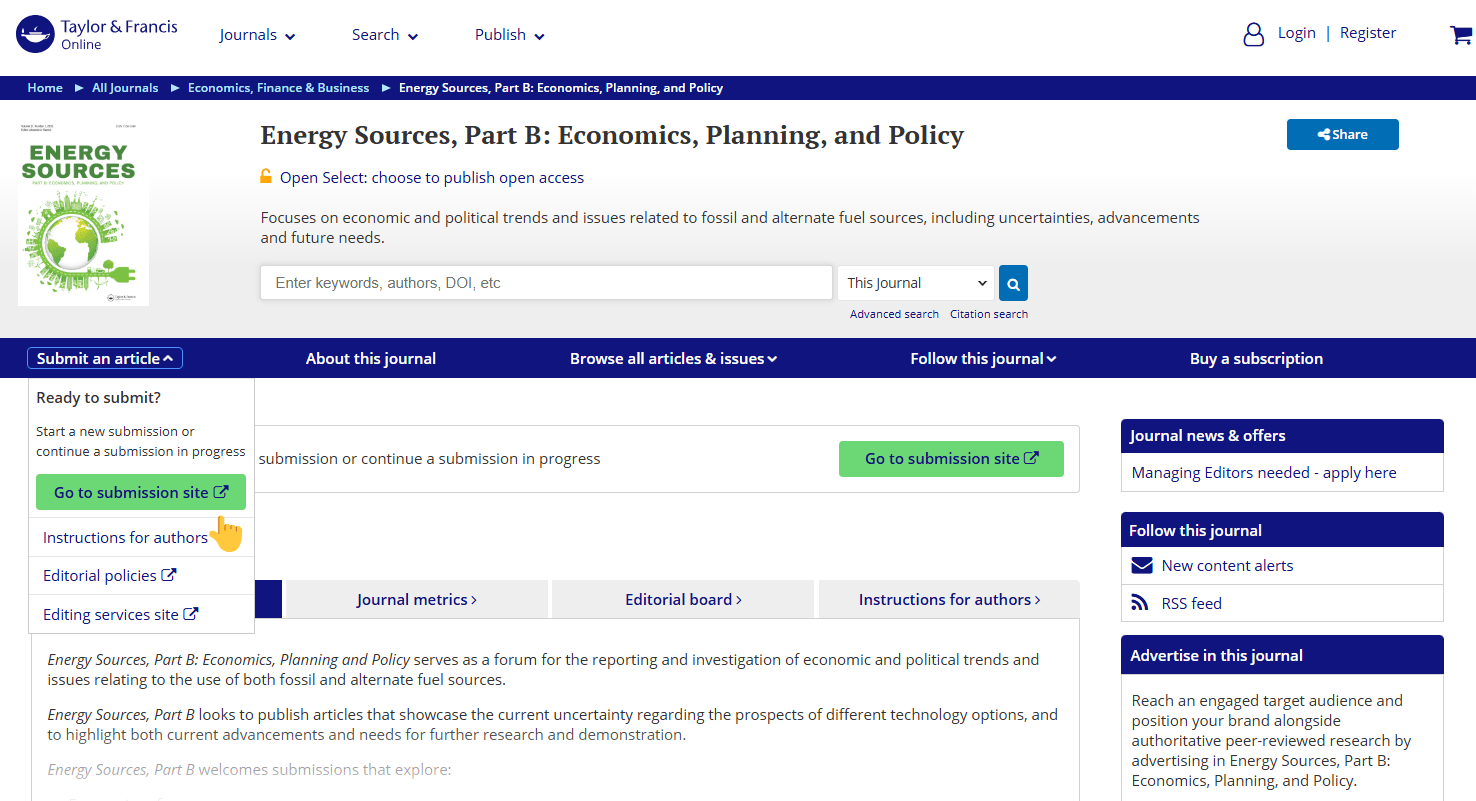Screen dimensions: 1476x801
Task: Click the magnifier search submit button
Action: 1013,283
